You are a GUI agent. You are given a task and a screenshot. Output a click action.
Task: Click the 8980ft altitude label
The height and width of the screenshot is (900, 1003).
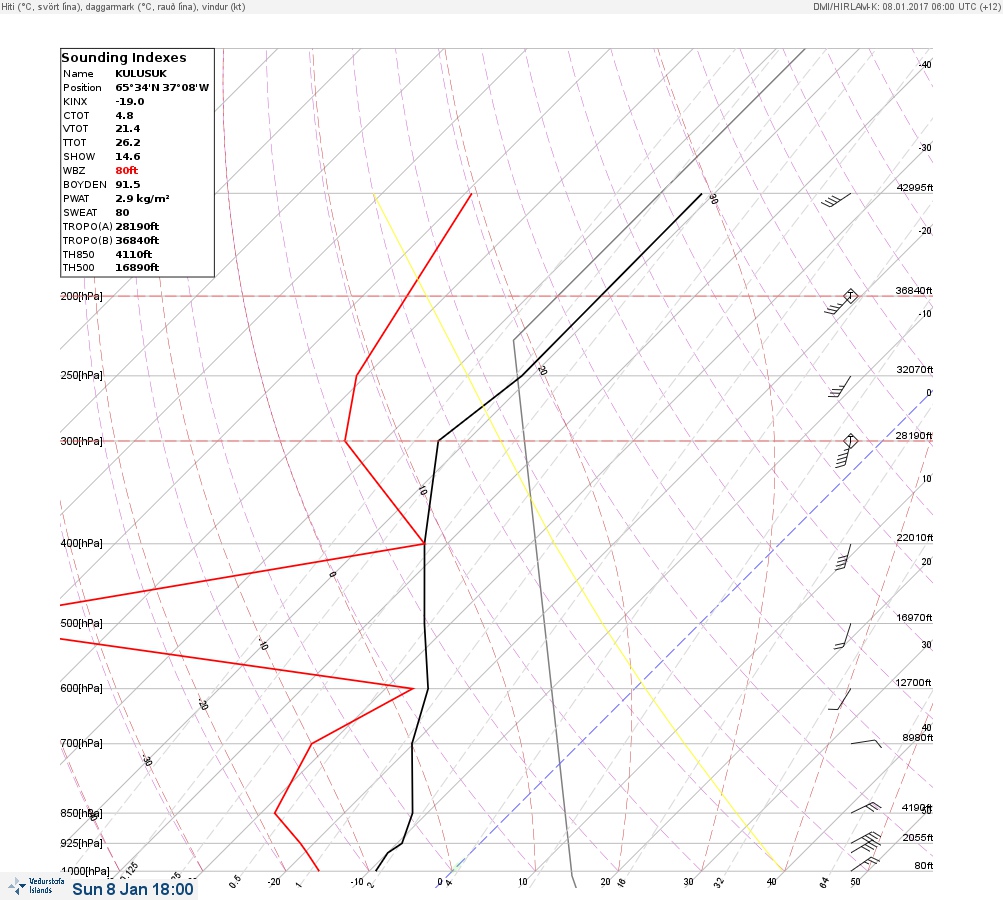coord(917,738)
